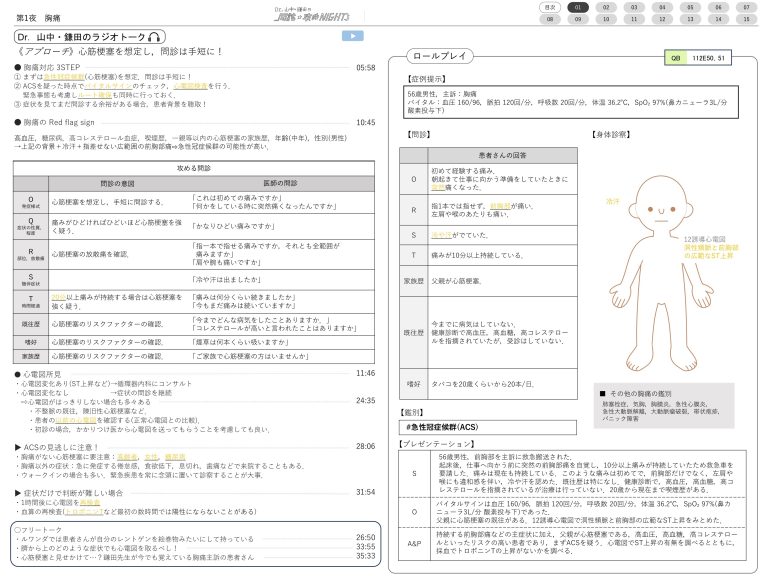This screenshot has height=576, width=768.
Task: Click the body diagram figure
Action: pos(661,273)
